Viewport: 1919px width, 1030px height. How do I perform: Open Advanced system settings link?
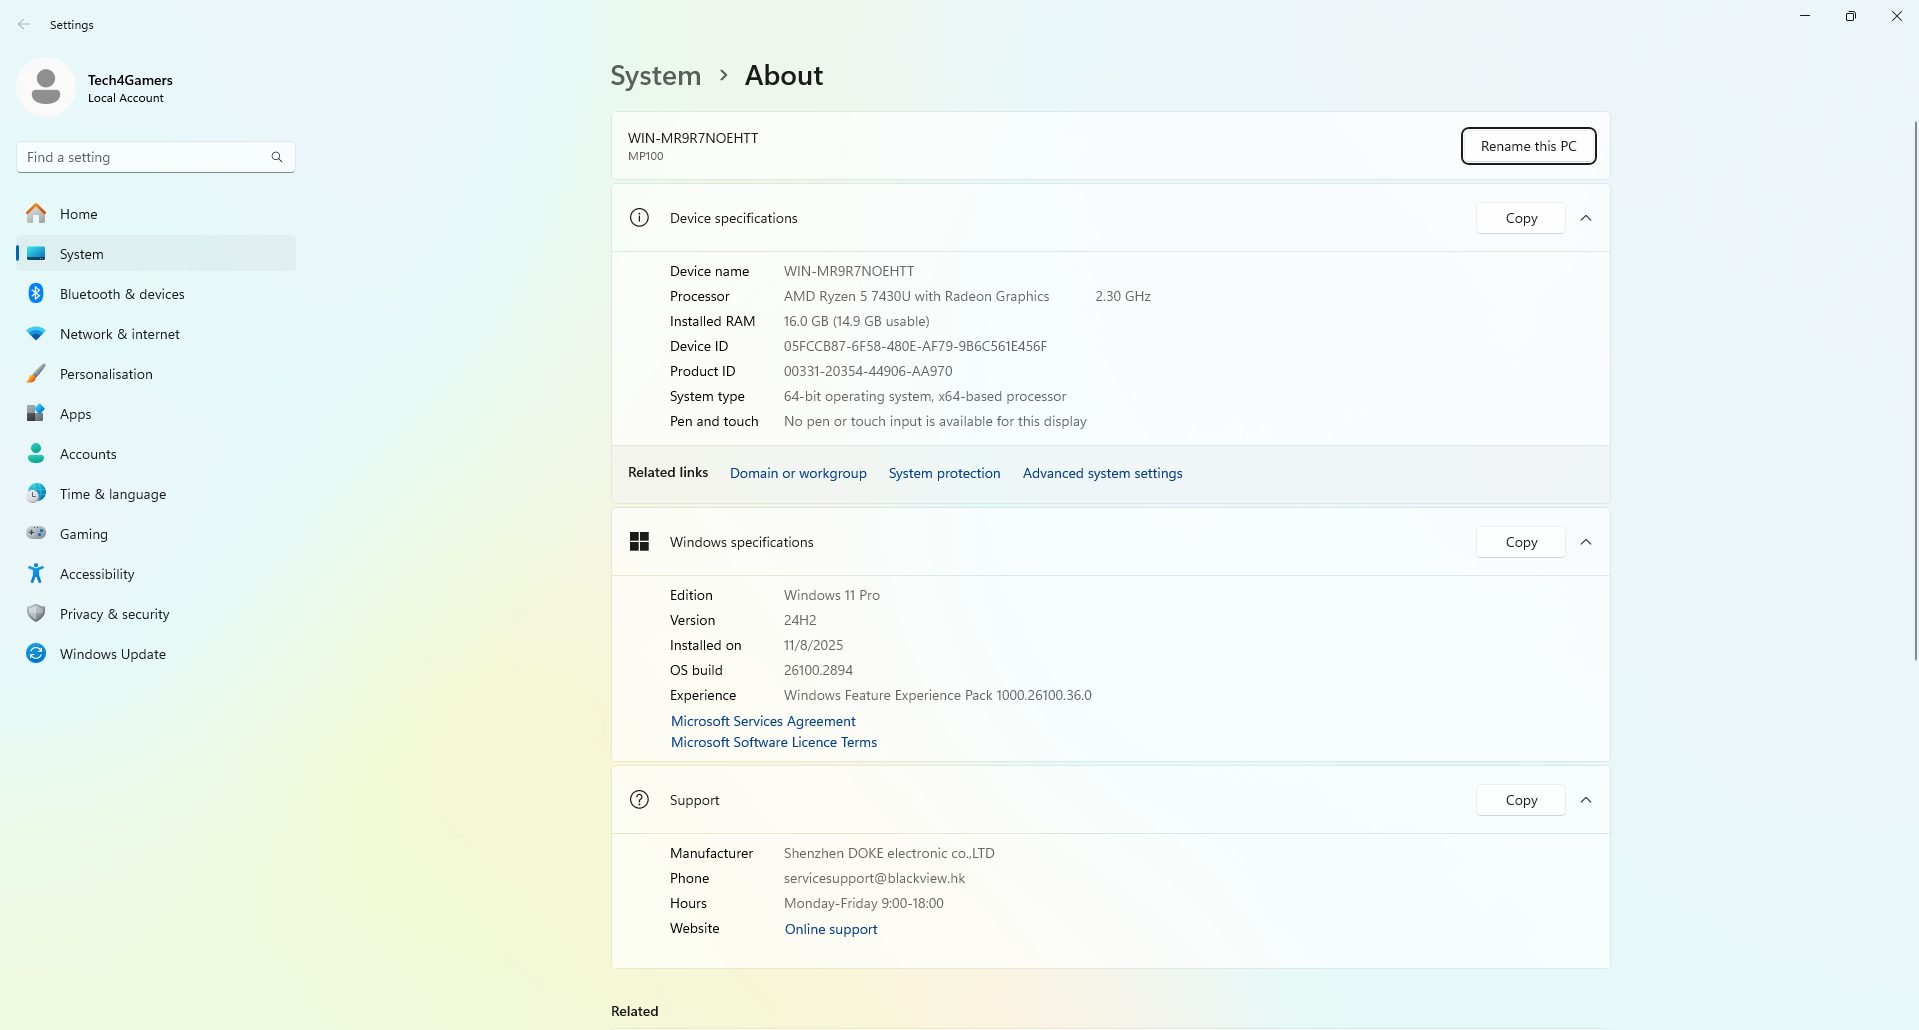[x=1101, y=472]
